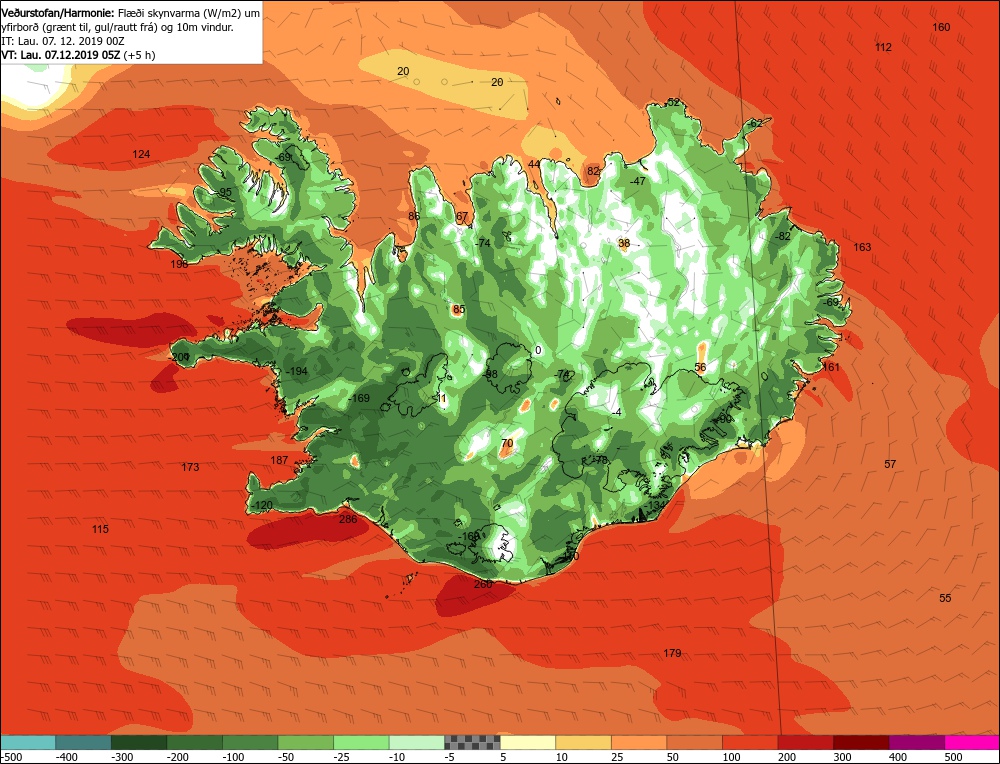Click the yellow-orange swatch between 10 and 25
1000x764 pixels.
pos(584,742)
